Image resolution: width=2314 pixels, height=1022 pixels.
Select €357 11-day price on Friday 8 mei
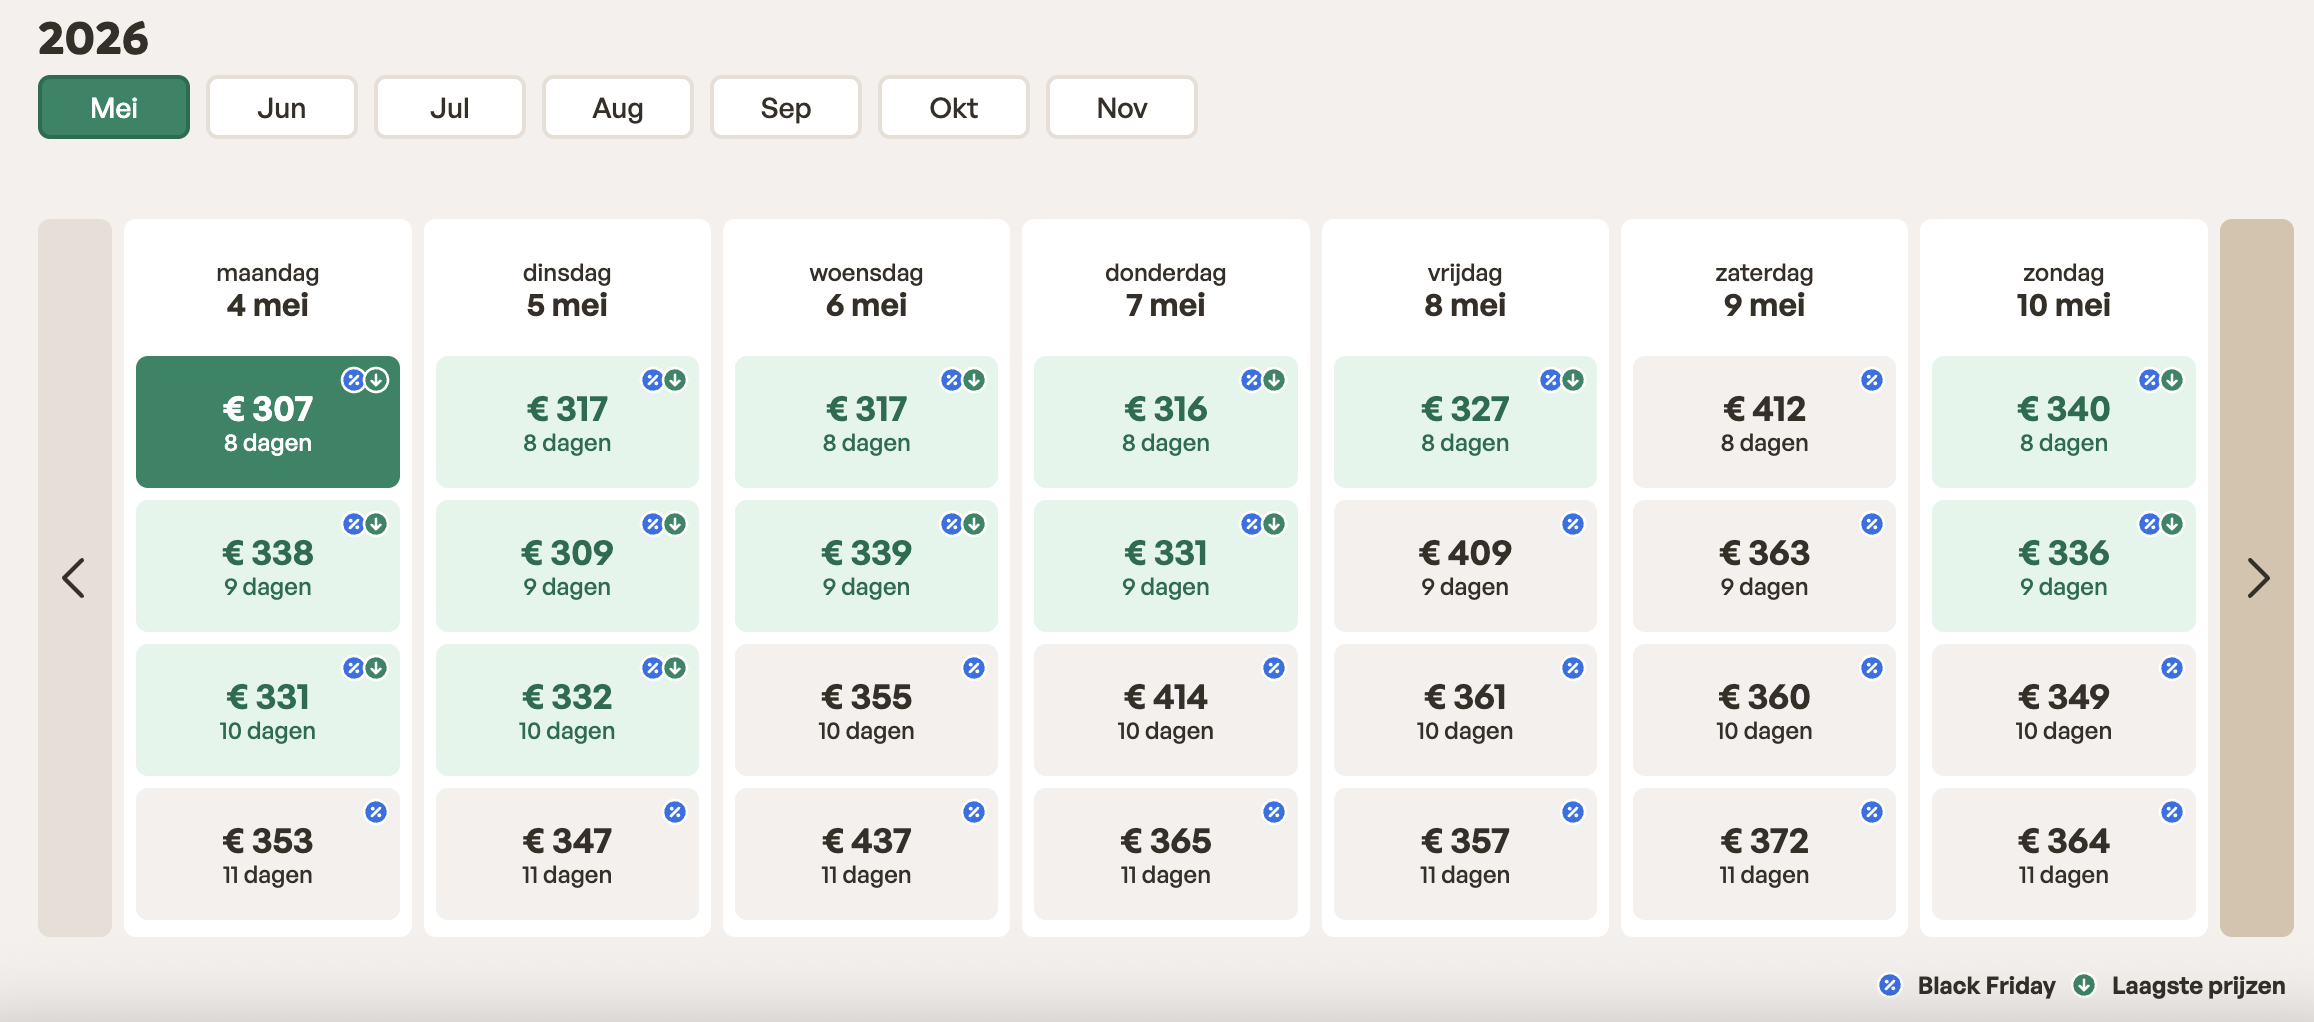pyautogui.click(x=1464, y=854)
